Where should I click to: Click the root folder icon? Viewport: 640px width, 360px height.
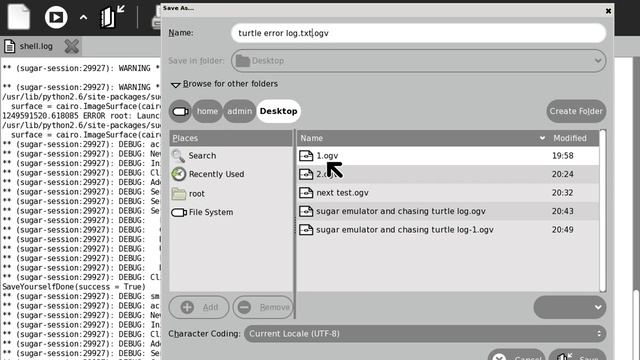(x=178, y=193)
